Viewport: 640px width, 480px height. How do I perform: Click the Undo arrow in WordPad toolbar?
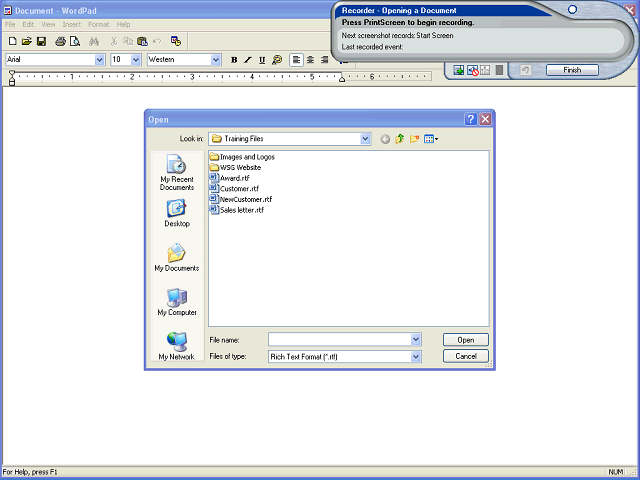[x=157, y=41]
